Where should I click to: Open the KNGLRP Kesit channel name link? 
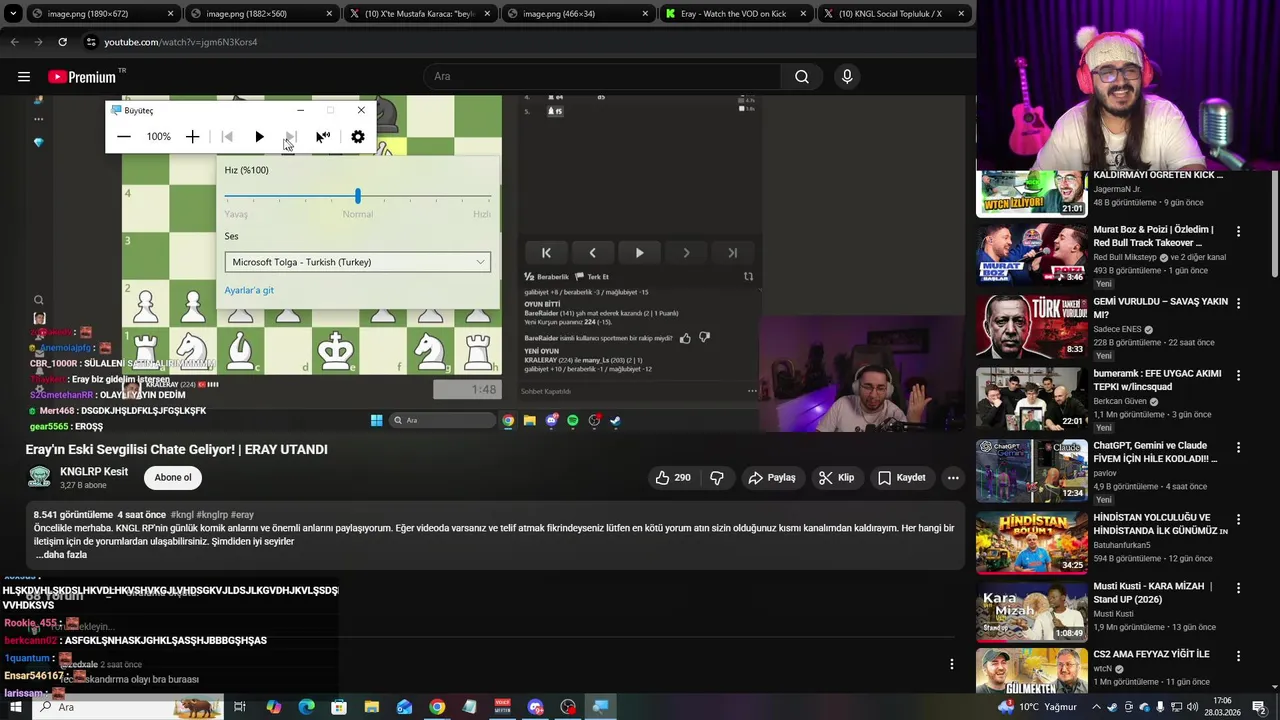click(94, 472)
